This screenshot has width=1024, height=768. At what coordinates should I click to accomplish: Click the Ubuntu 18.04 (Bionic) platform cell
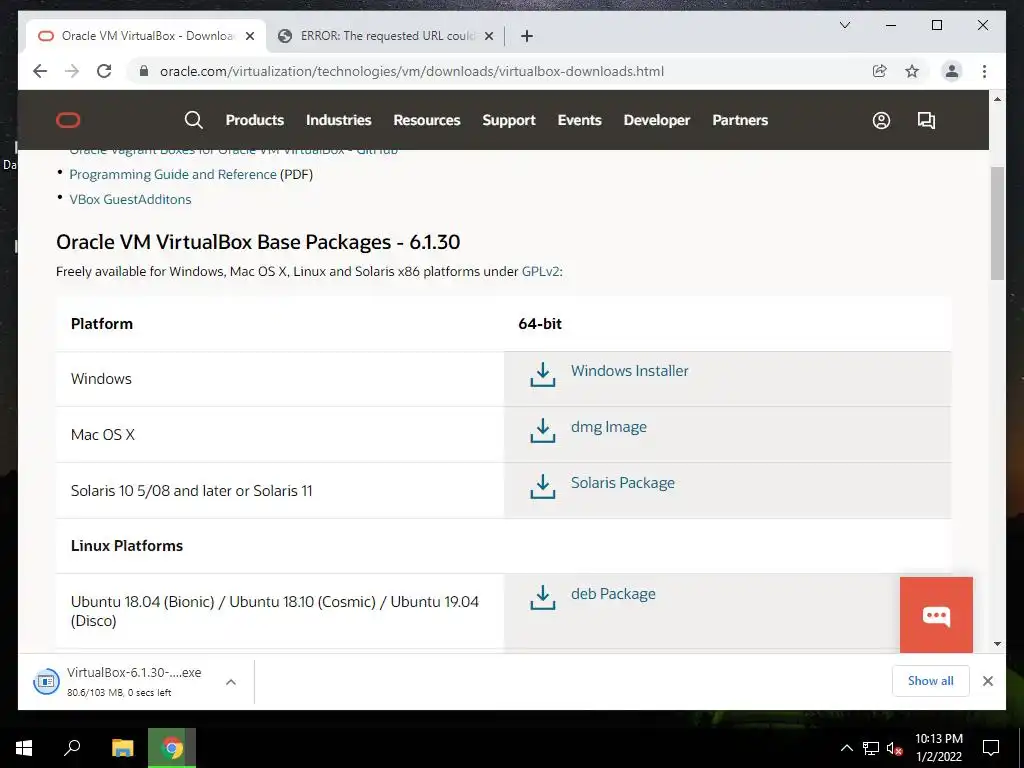click(280, 611)
